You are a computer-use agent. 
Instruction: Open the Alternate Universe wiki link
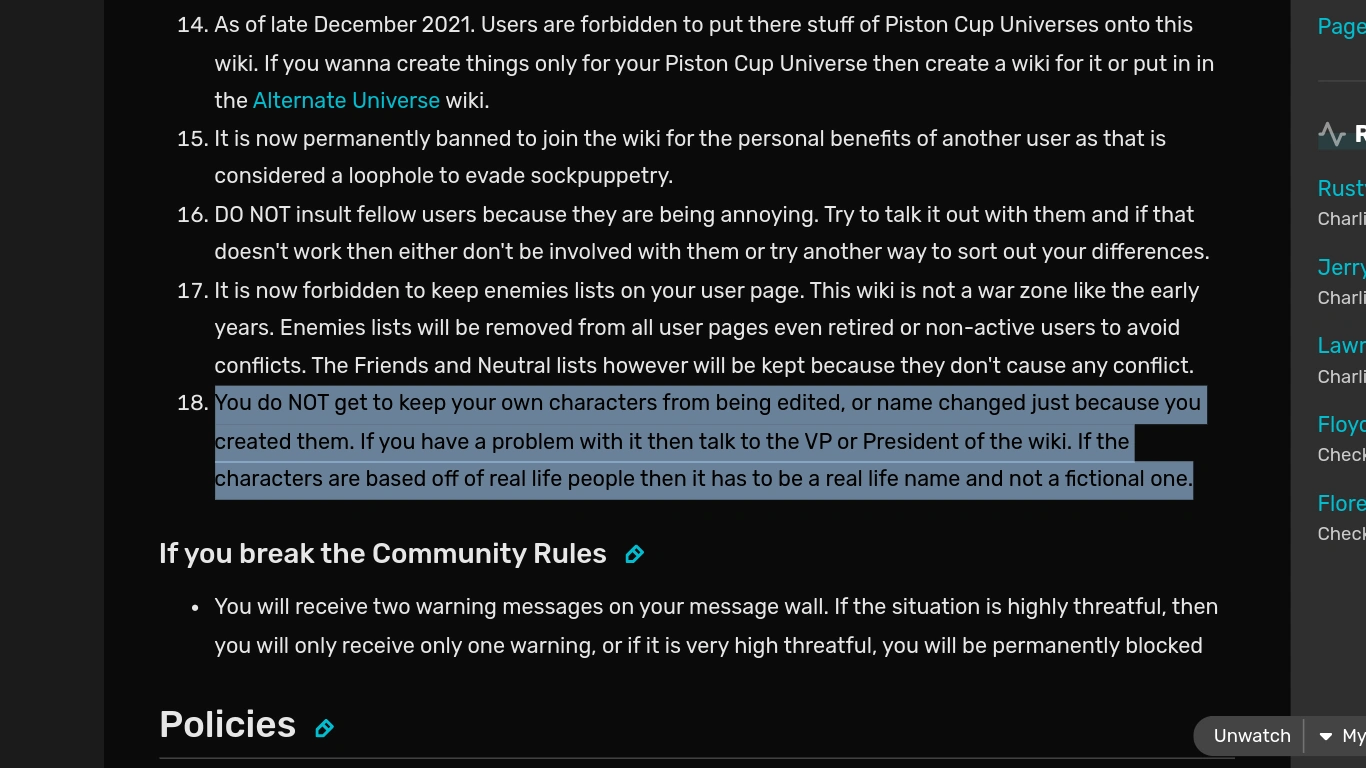click(346, 100)
